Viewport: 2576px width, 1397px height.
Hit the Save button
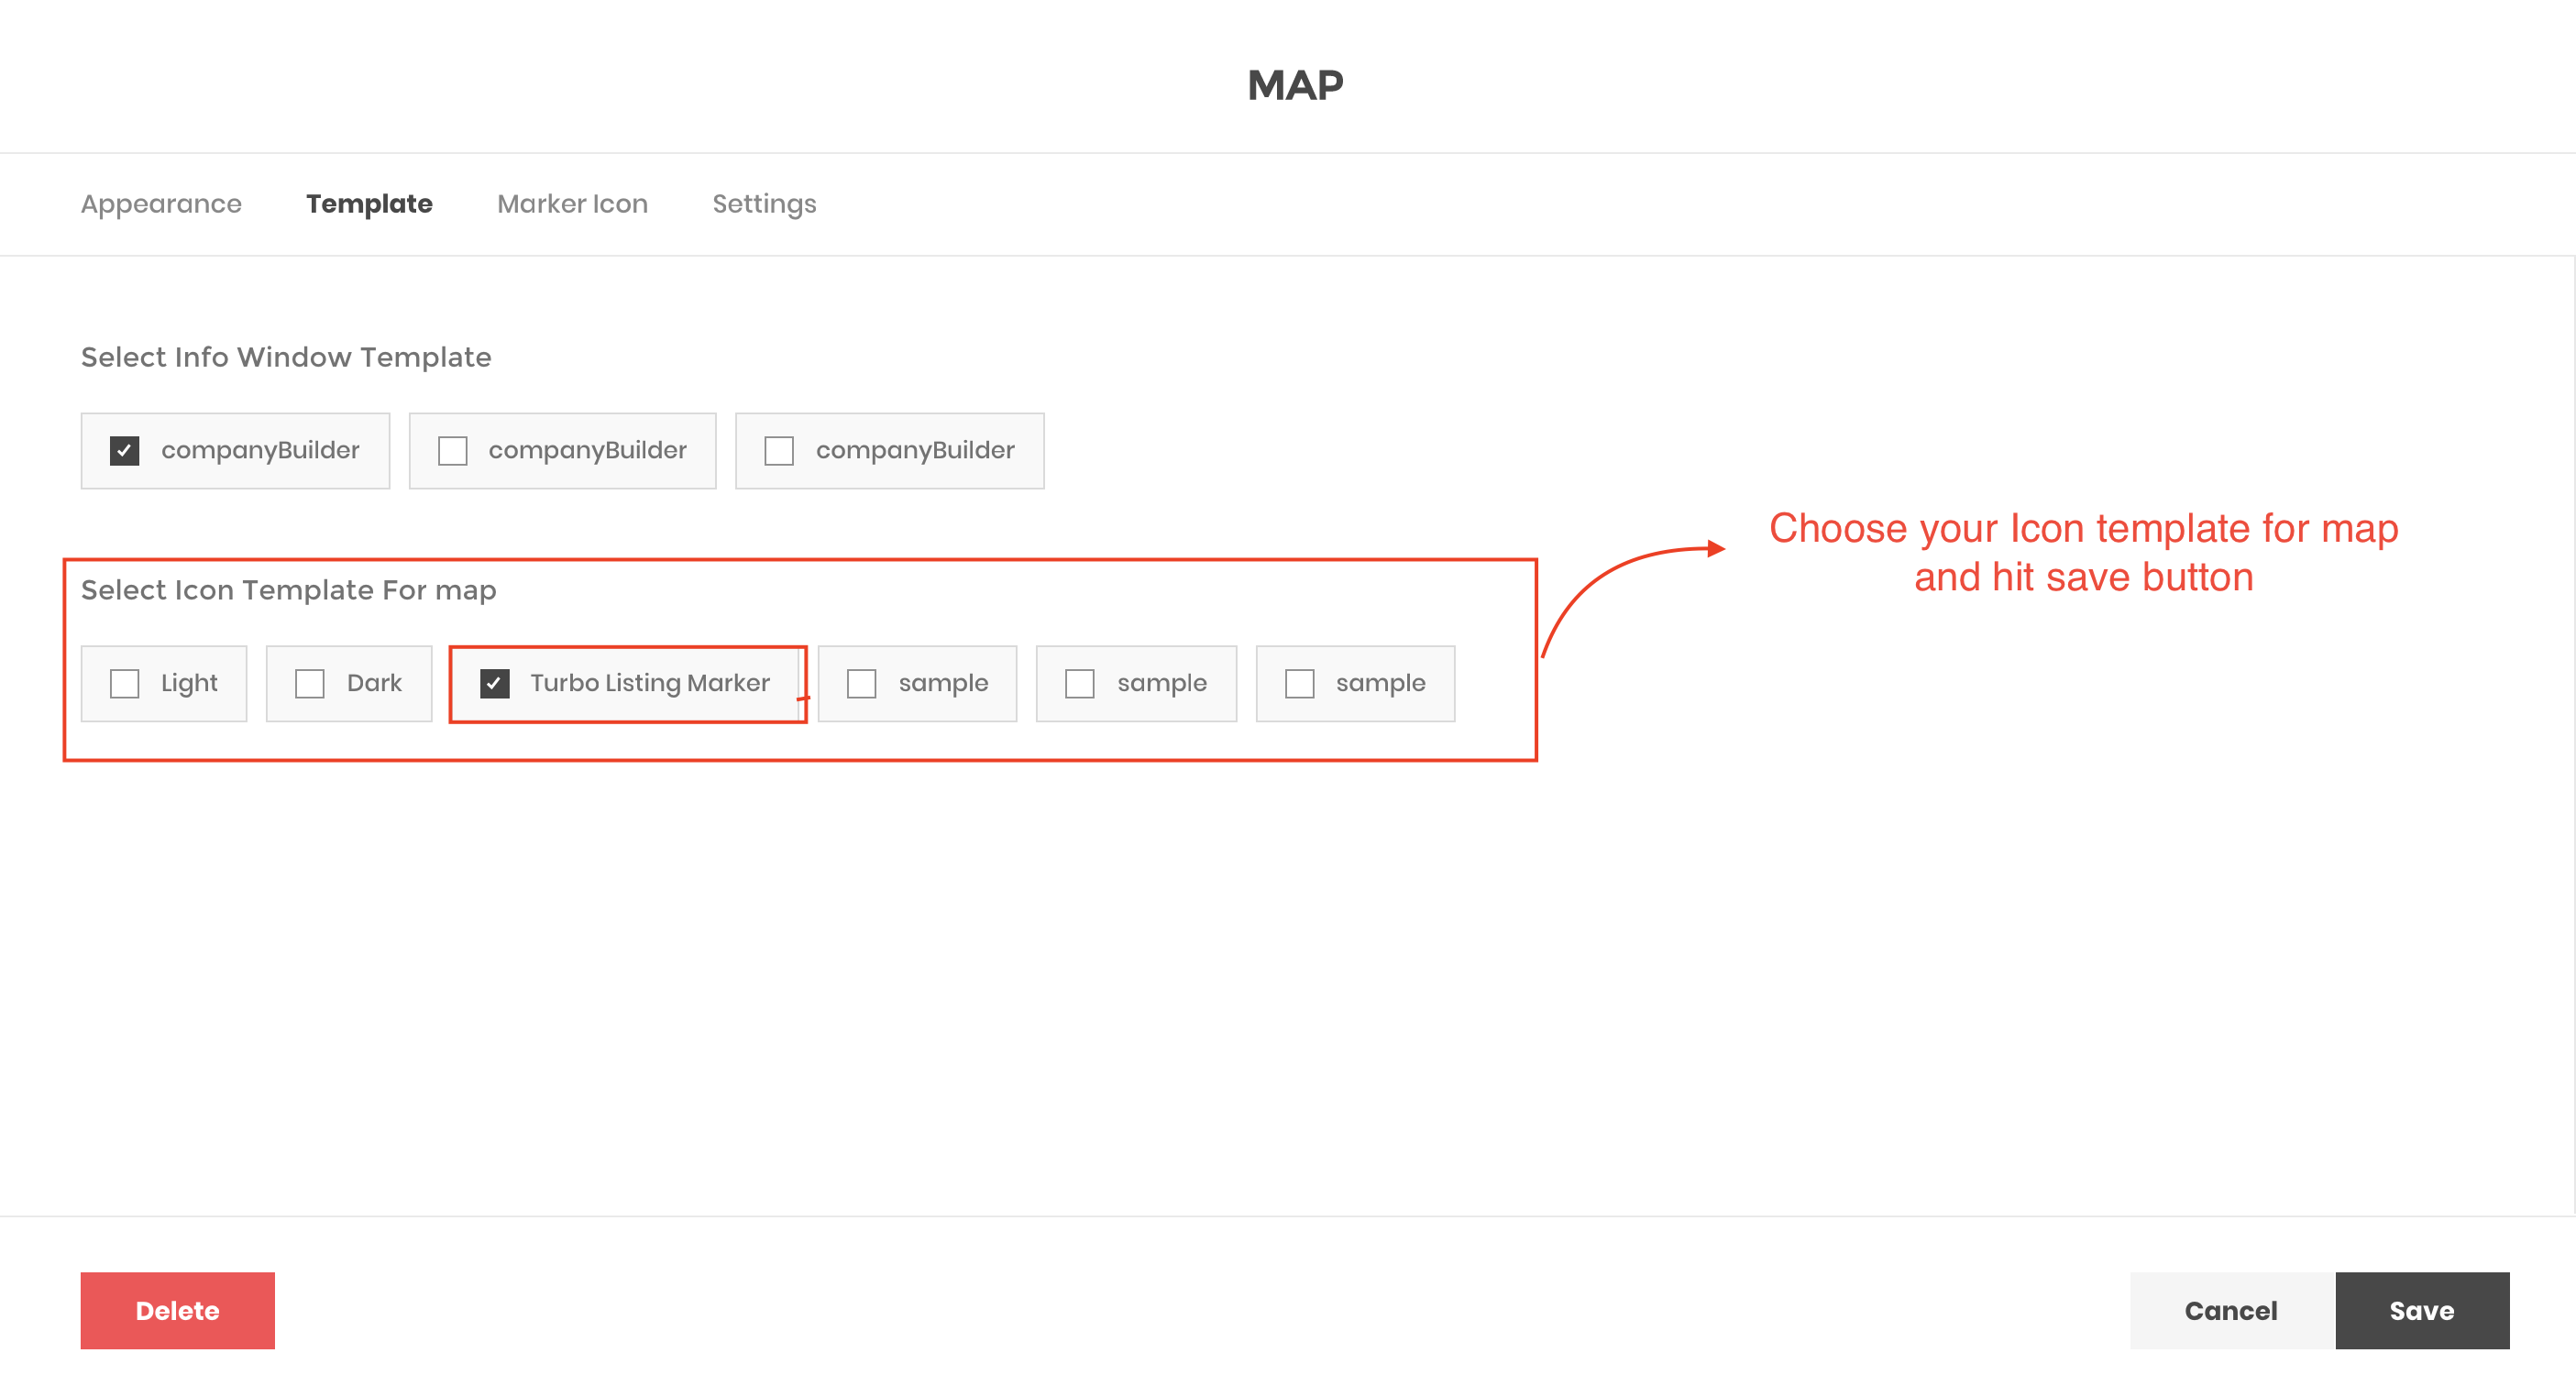[2421, 1310]
